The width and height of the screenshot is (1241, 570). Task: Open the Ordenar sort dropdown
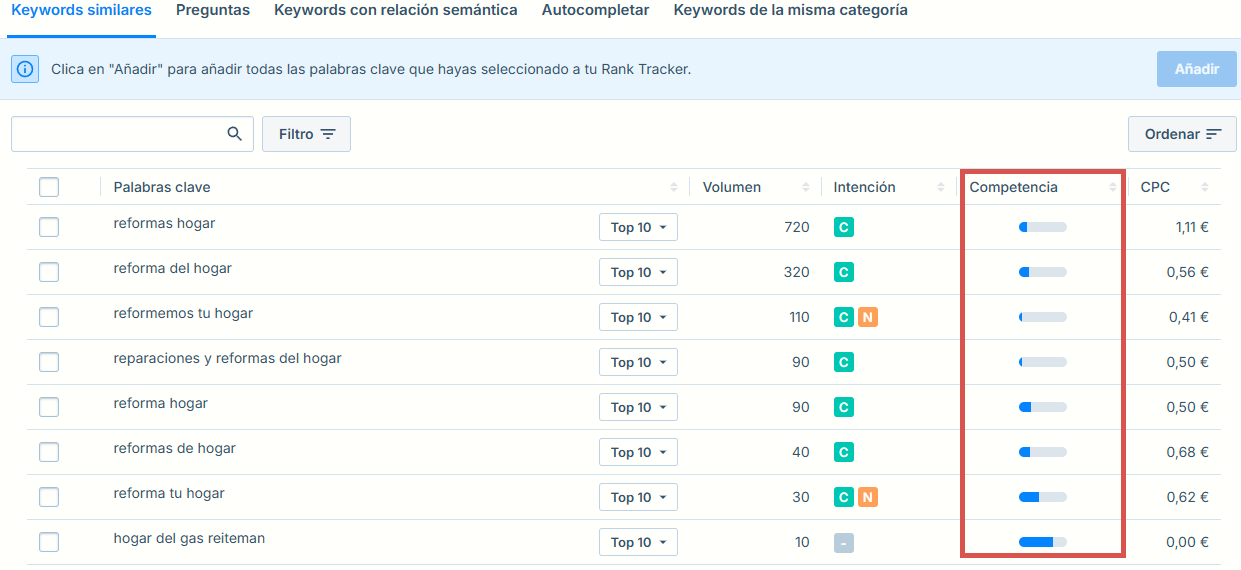tap(1182, 134)
